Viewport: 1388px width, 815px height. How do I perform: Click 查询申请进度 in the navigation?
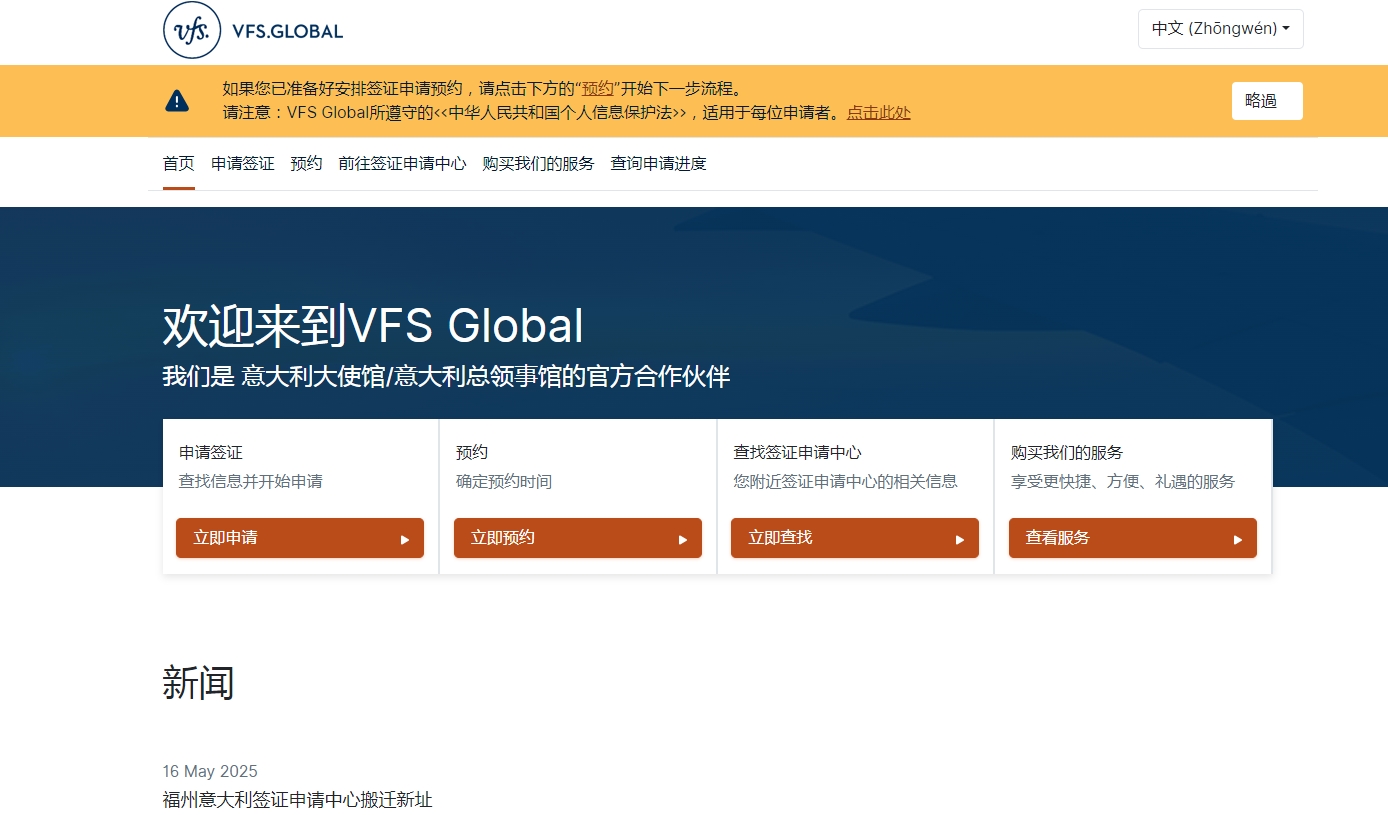(657, 163)
